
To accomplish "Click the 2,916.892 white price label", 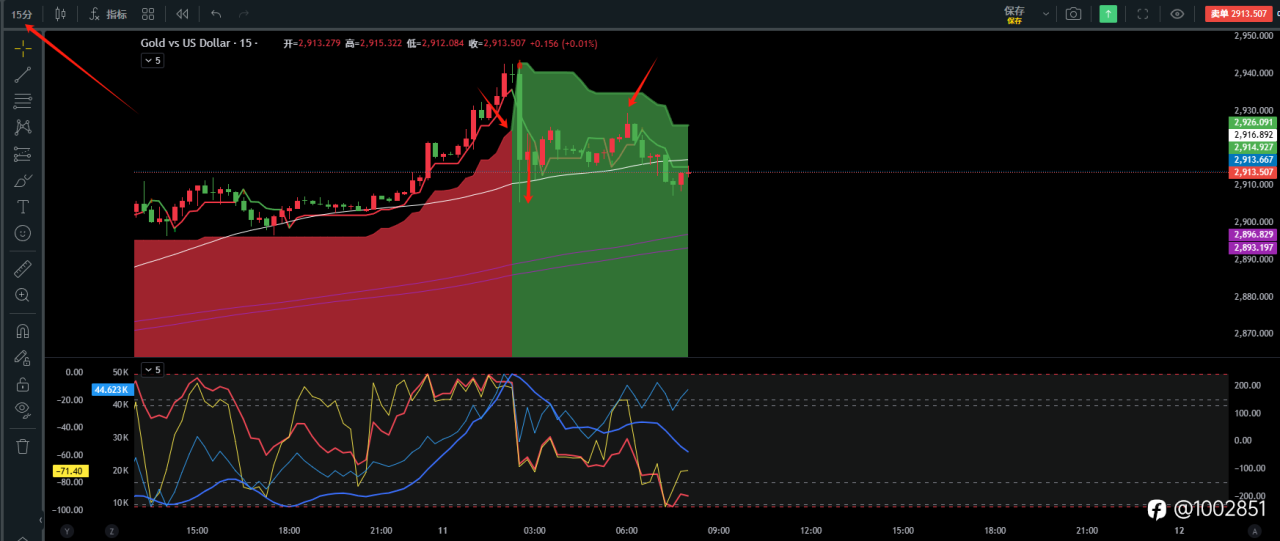I will pyautogui.click(x=1251, y=134).
